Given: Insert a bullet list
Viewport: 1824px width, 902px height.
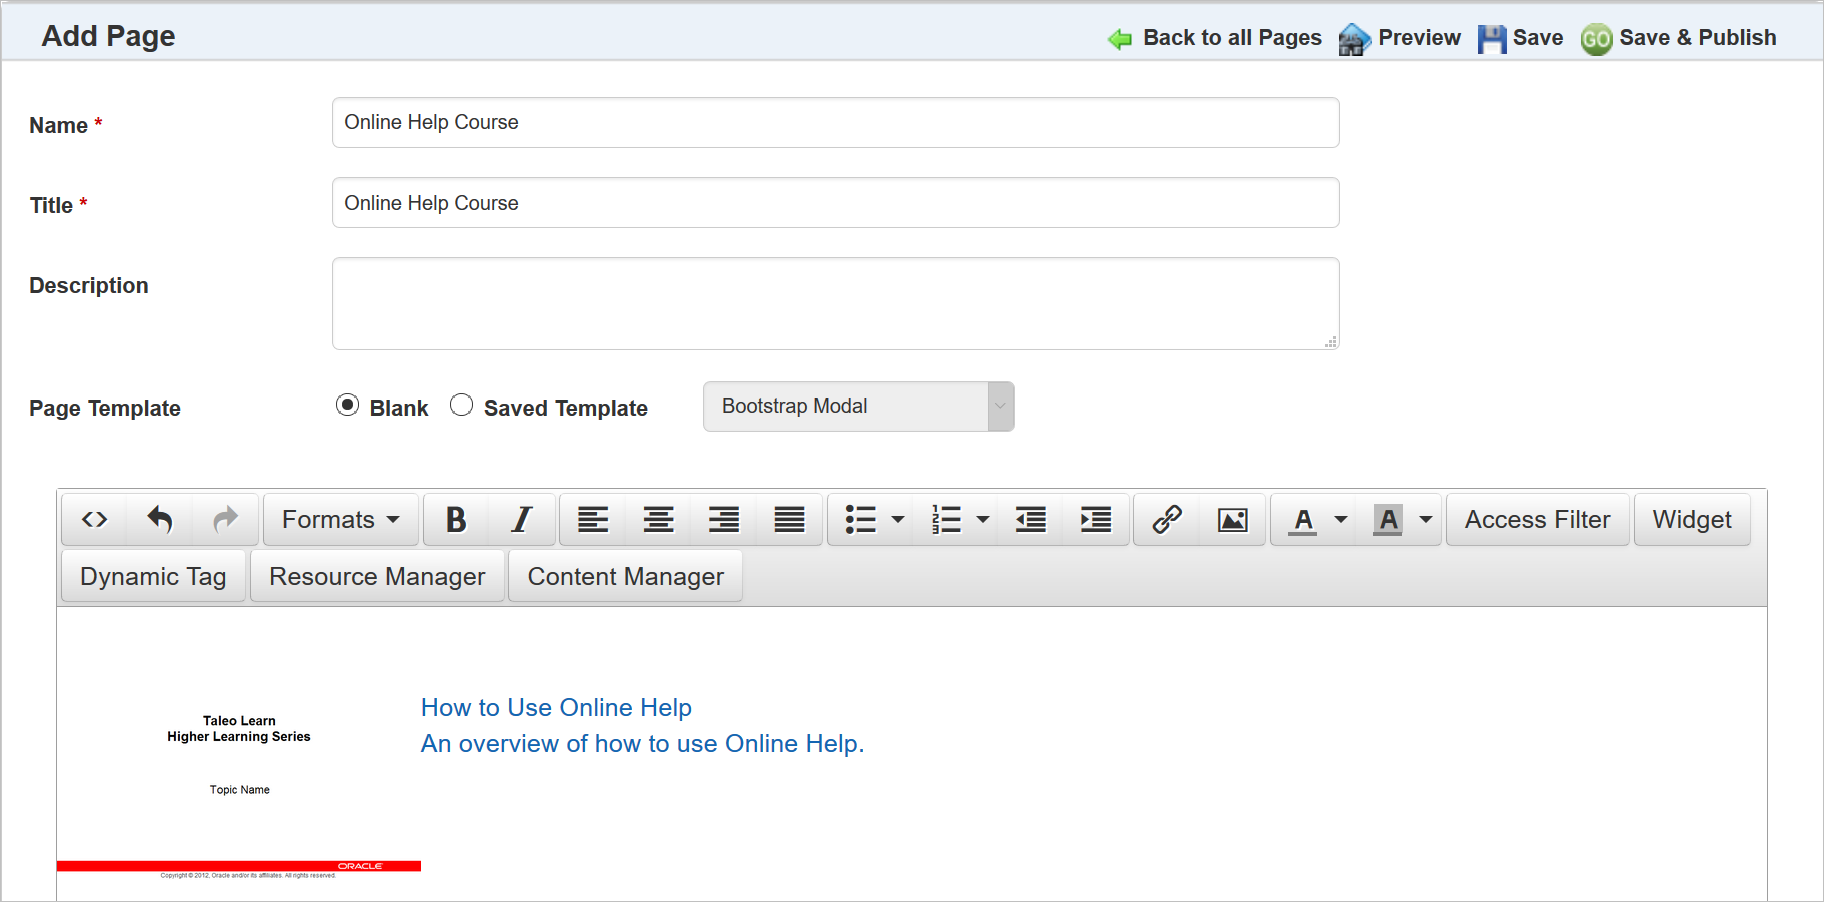Looking at the screenshot, I should (860, 519).
